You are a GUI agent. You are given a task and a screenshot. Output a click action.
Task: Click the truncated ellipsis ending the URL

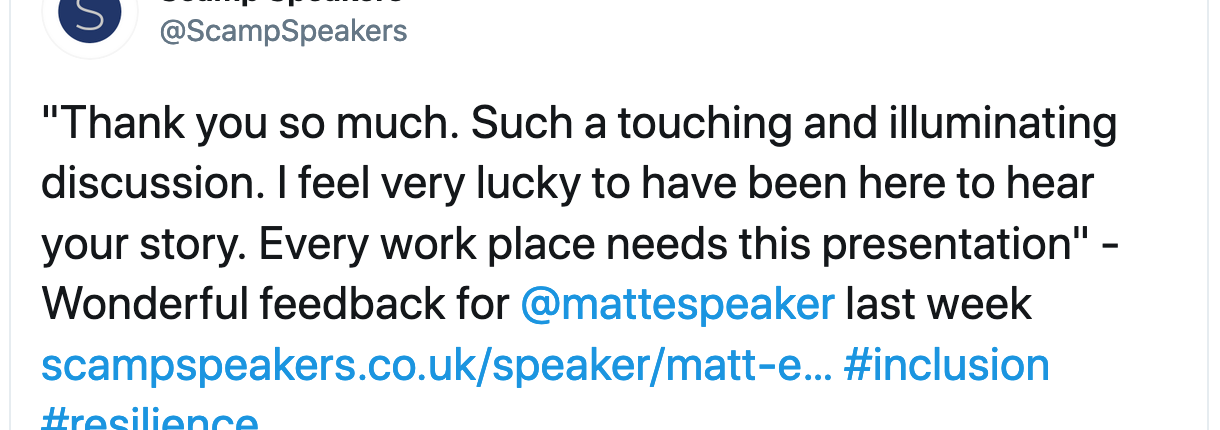point(820,372)
